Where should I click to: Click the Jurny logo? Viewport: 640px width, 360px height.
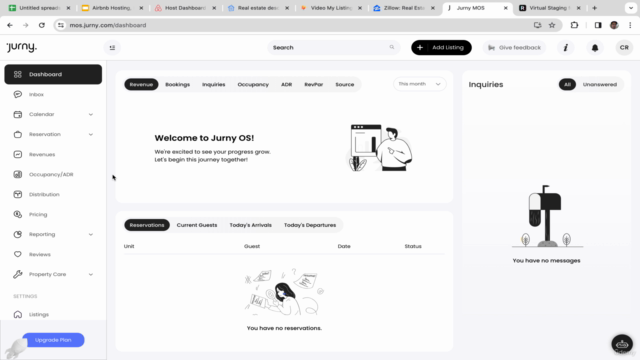tap(22, 47)
